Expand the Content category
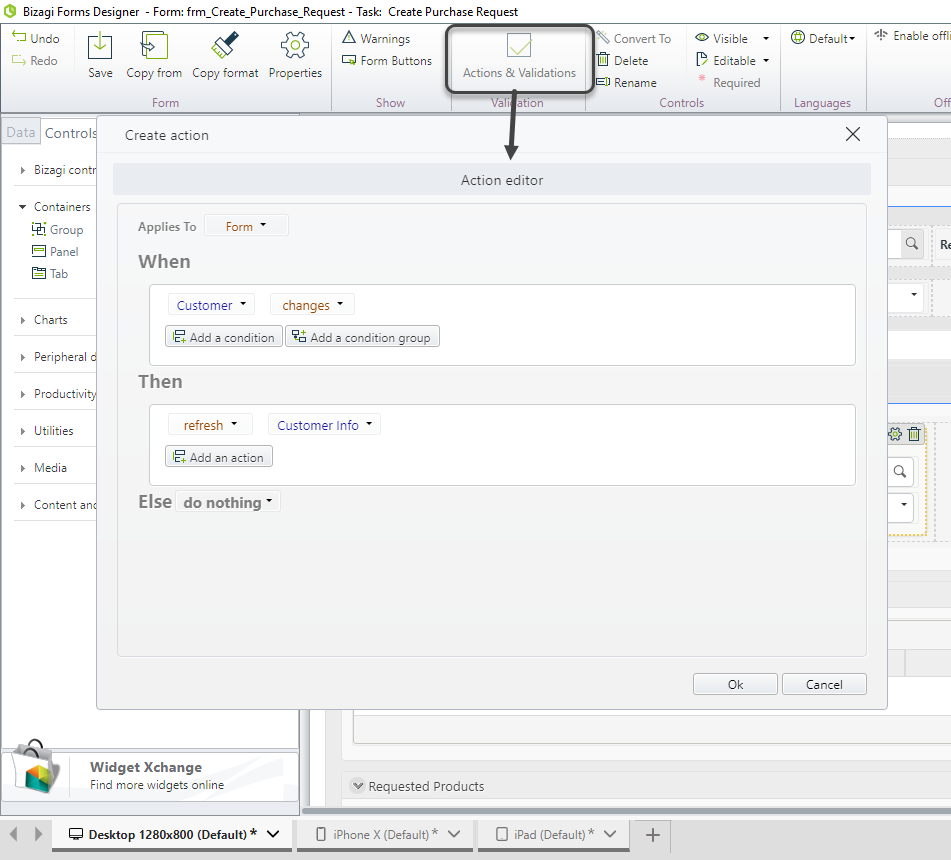 (x=22, y=505)
